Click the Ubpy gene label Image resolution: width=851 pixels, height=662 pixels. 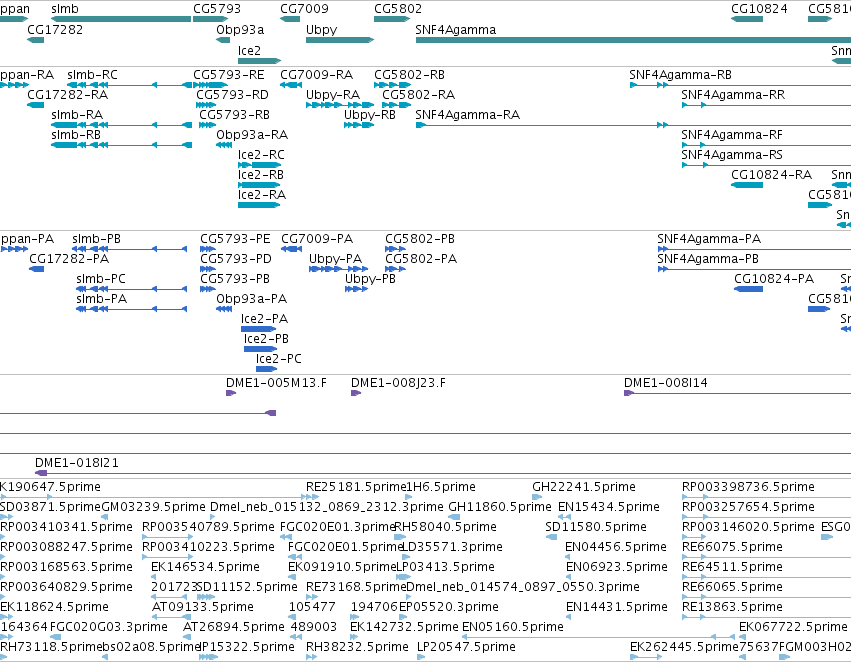pyautogui.click(x=321, y=30)
